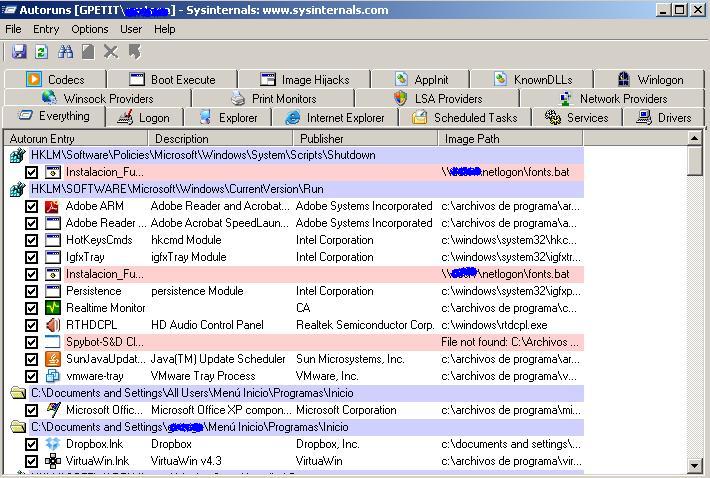
Task: Click the VirtuaWin.lnk entry icon
Action: coord(53,461)
